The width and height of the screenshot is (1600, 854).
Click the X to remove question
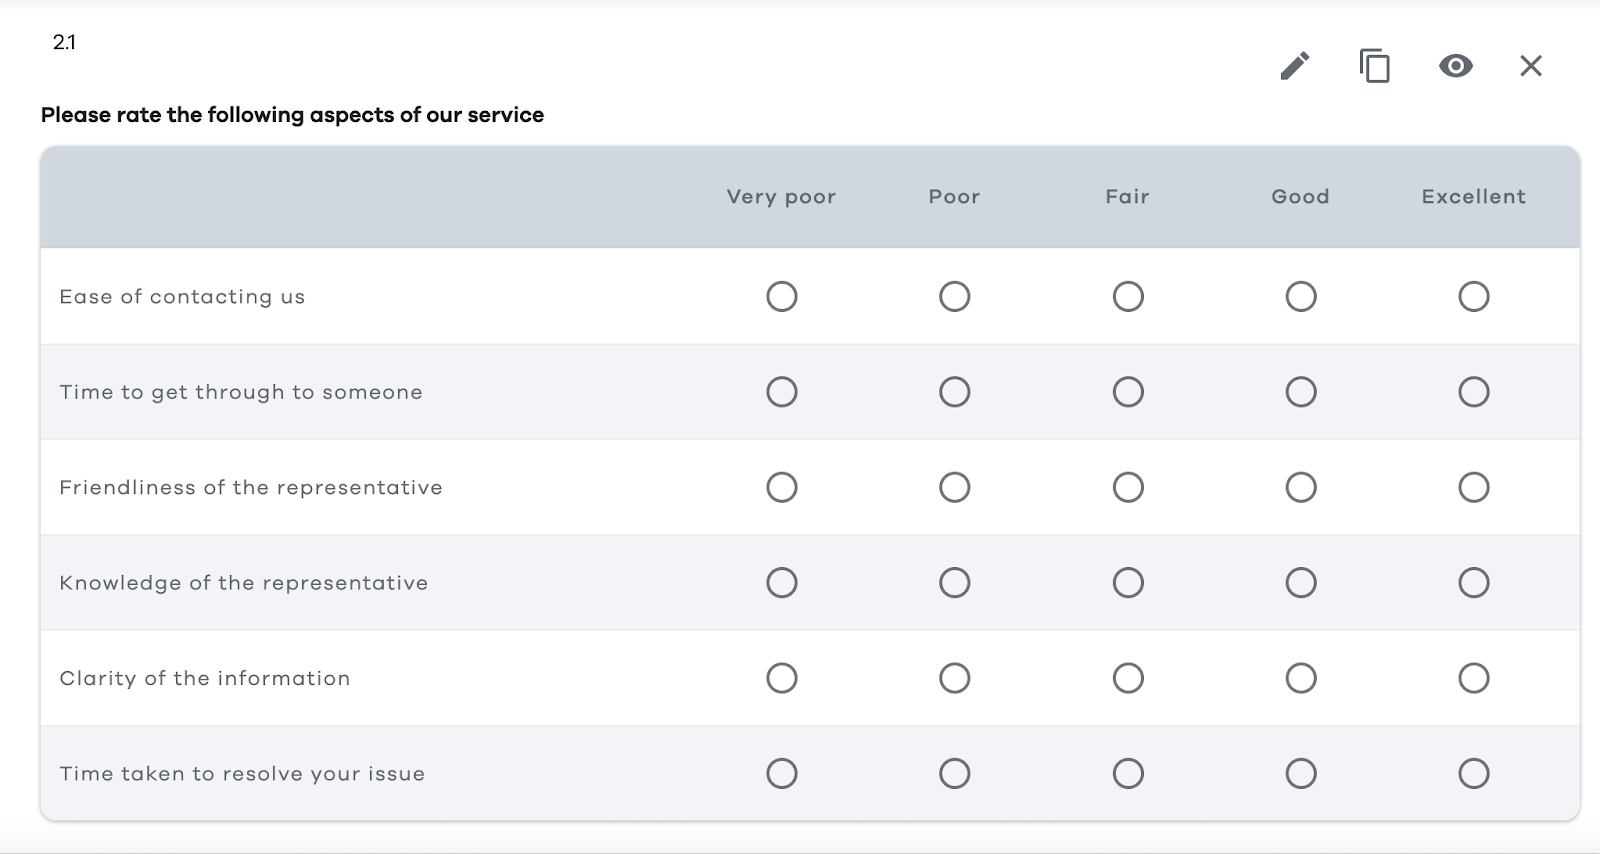[x=1530, y=66]
